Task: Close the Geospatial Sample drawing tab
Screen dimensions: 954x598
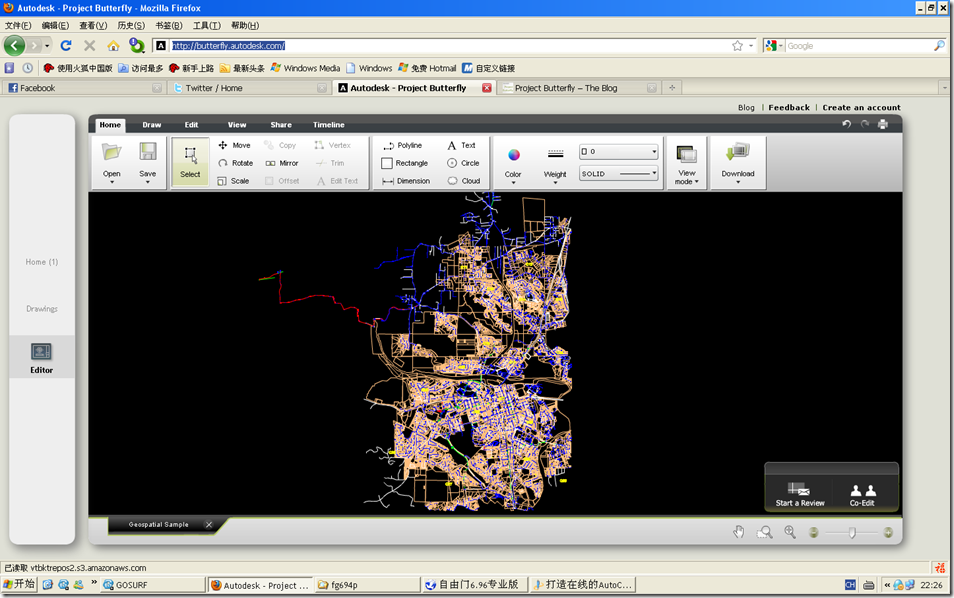Action: coord(209,524)
